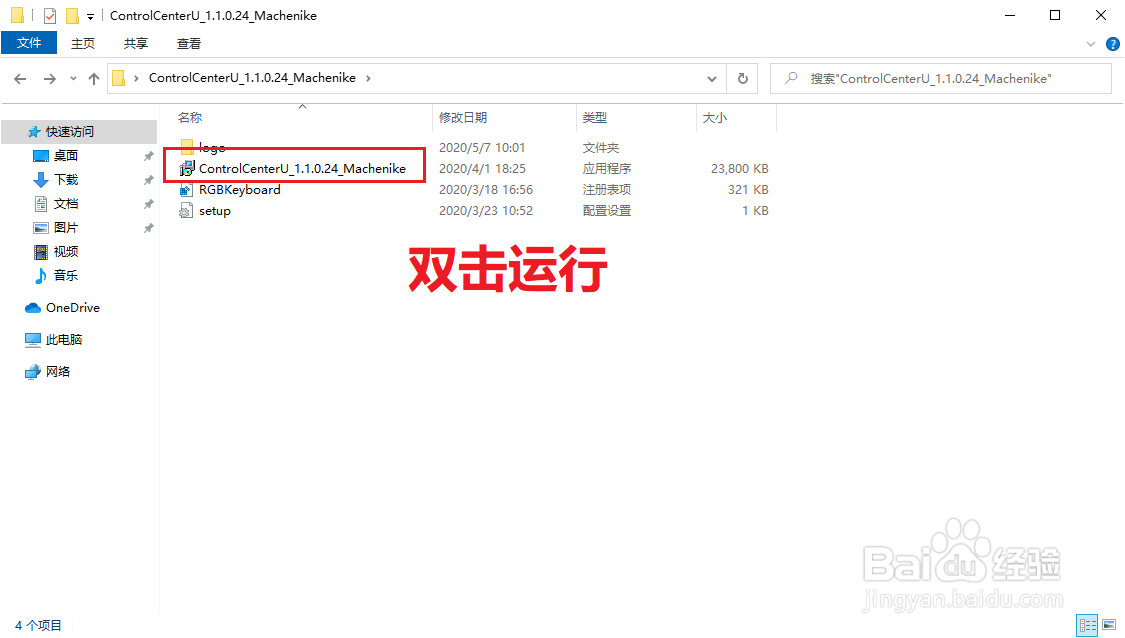Select the ControlCenterU_1.1.0.24_Machenike application file
The width and height of the screenshot is (1125, 638).
point(302,169)
